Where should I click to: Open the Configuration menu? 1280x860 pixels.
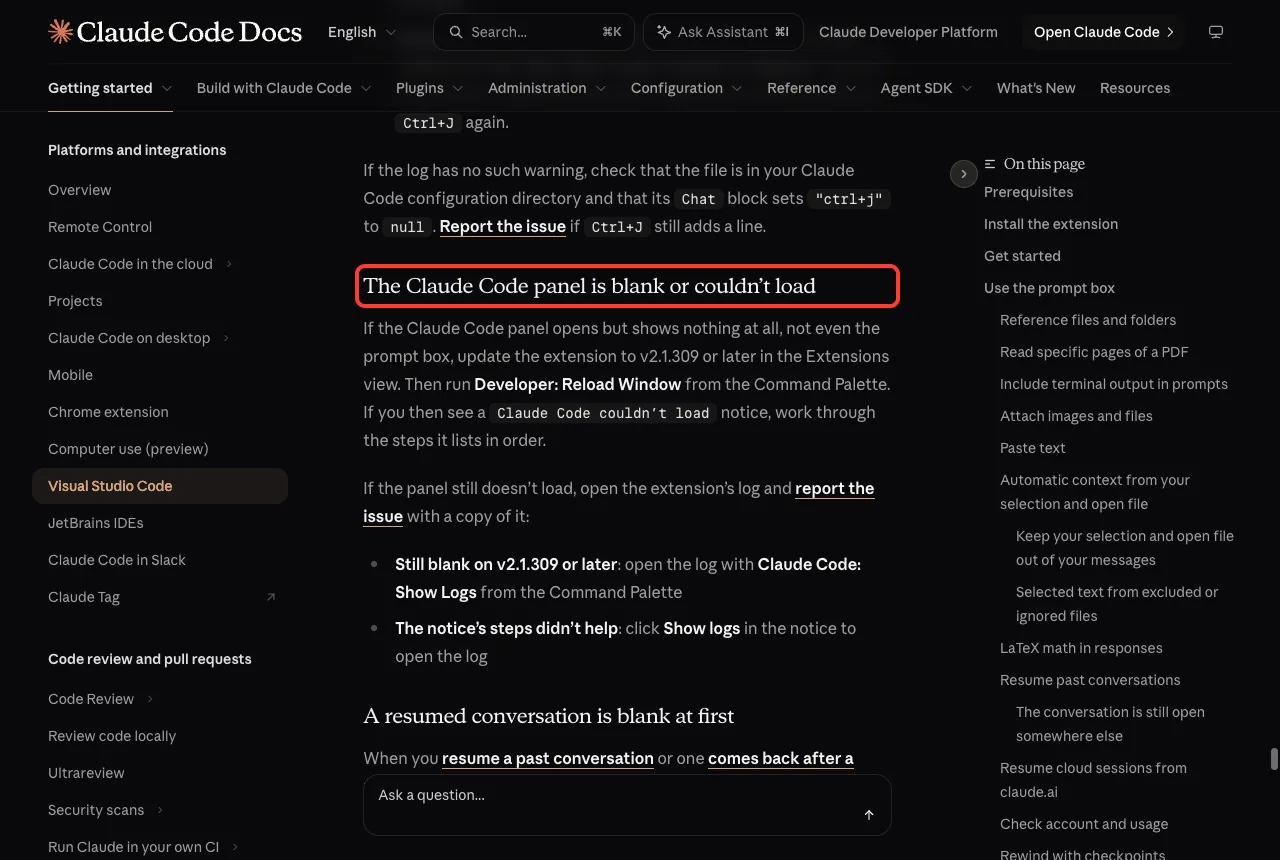686,88
